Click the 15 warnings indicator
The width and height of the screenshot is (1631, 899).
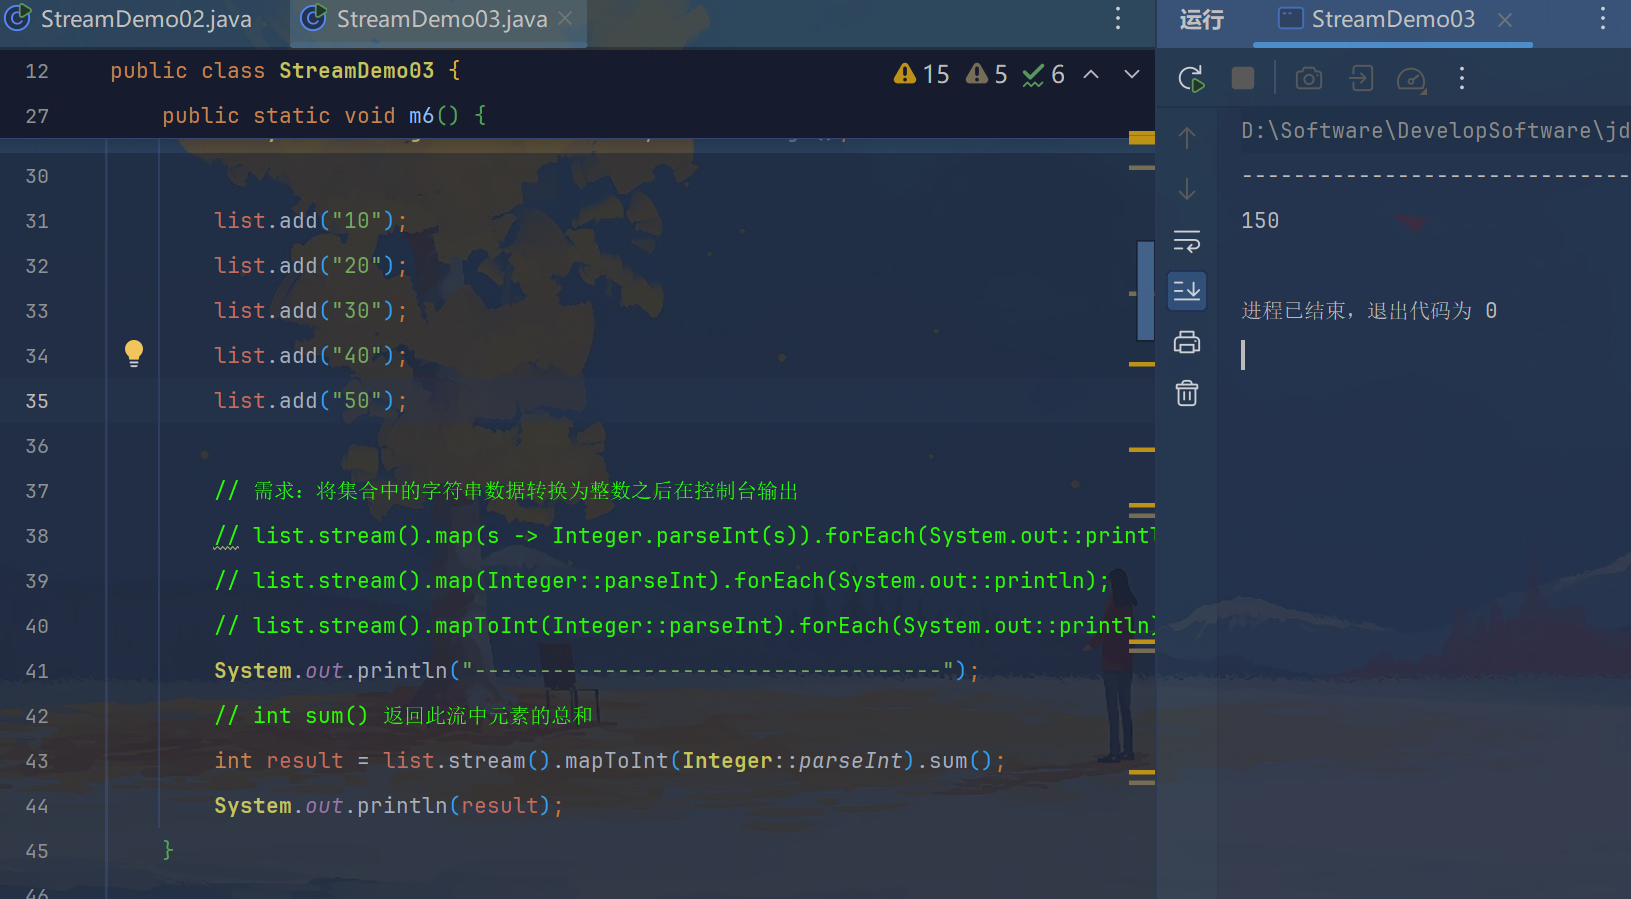[921, 74]
